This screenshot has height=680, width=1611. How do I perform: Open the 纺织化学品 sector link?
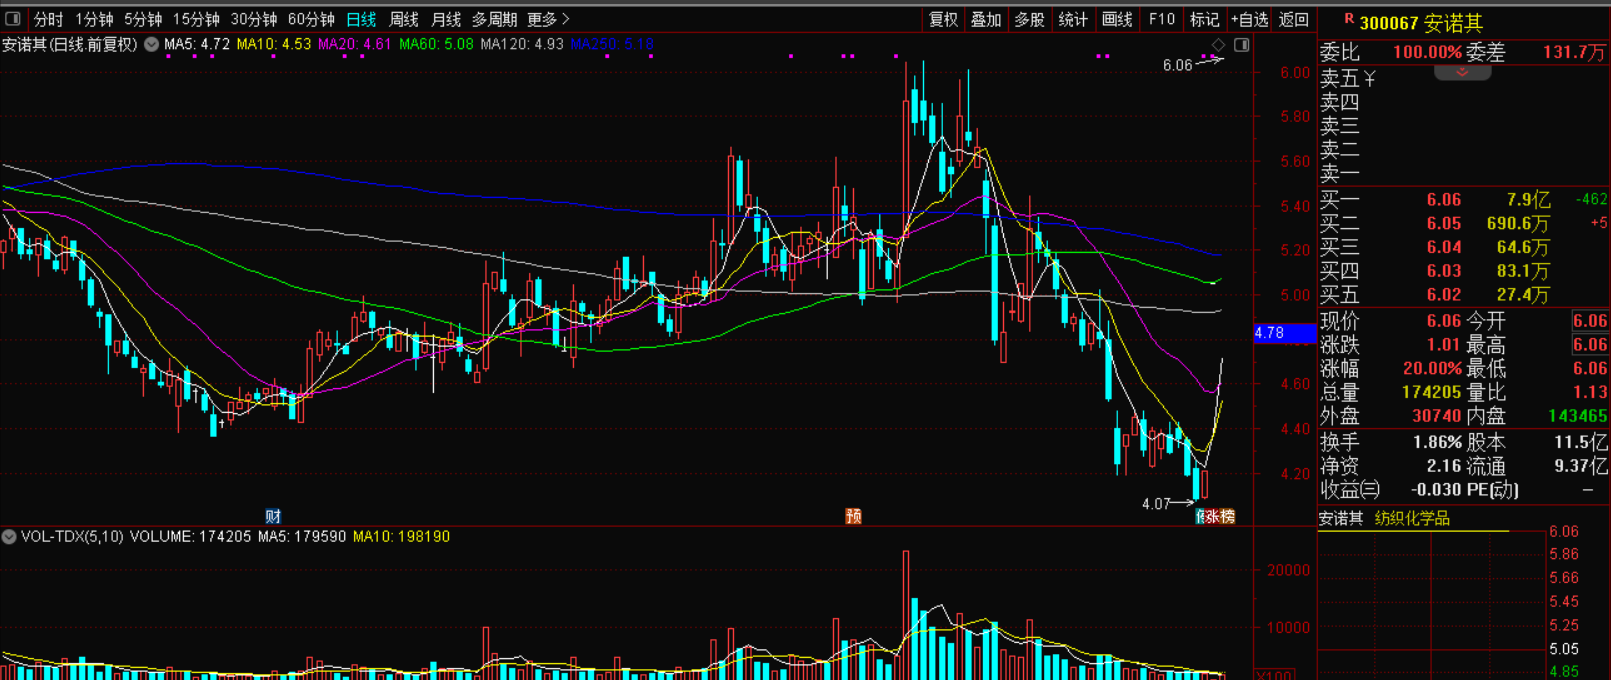pyautogui.click(x=1412, y=518)
